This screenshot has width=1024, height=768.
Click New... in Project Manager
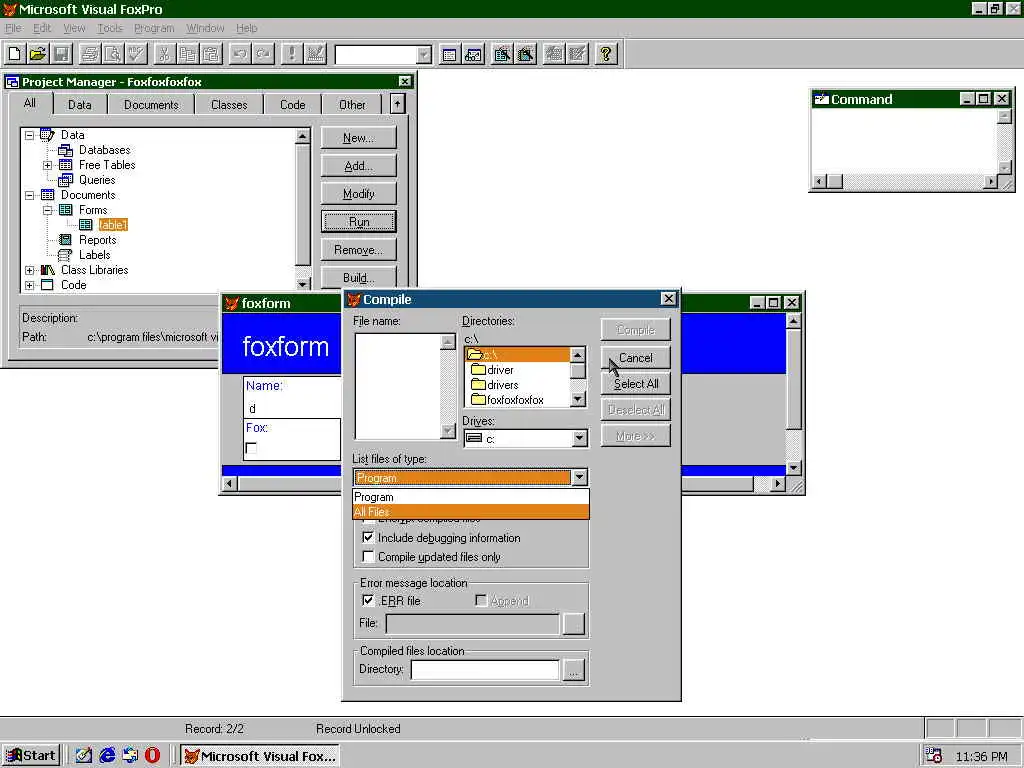click(x=359, y=138)
